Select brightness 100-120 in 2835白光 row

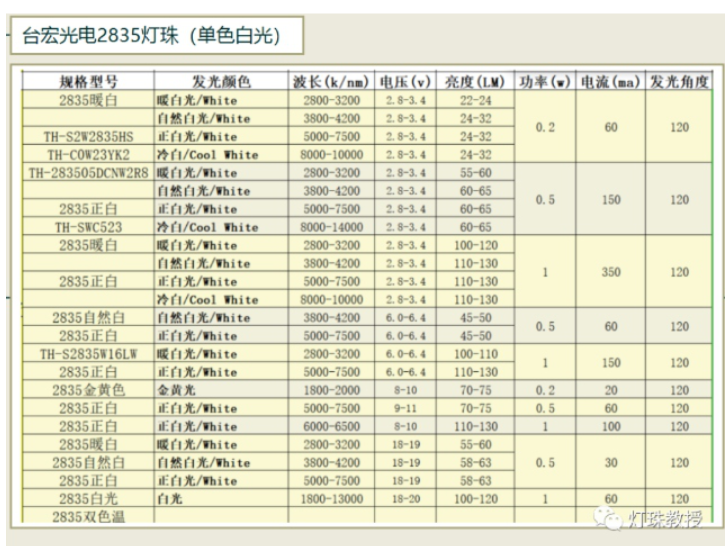(x=476, y=499)
